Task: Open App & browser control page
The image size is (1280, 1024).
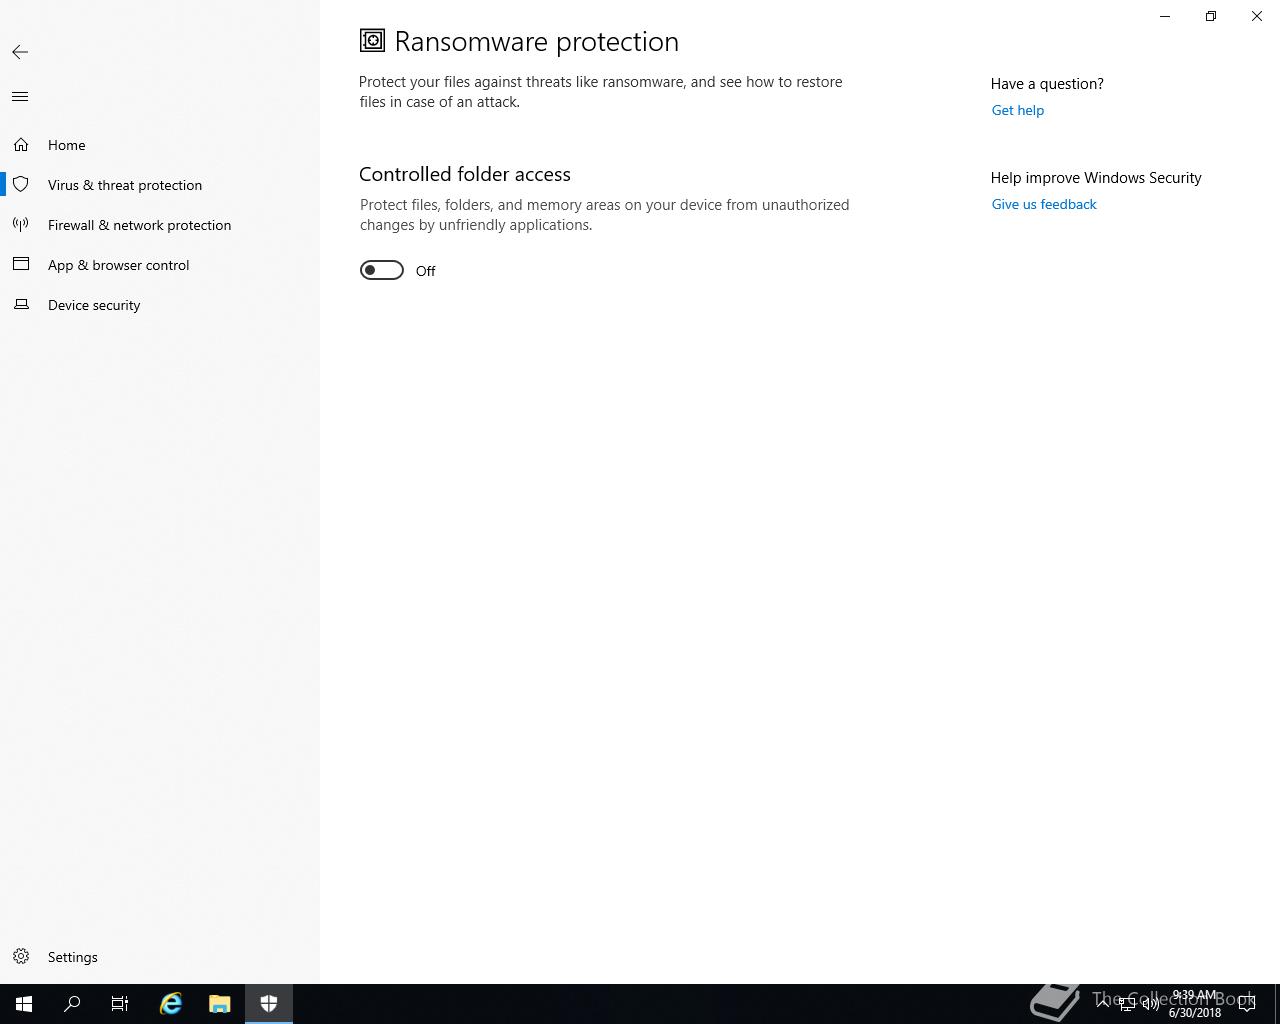Action: 160,265
